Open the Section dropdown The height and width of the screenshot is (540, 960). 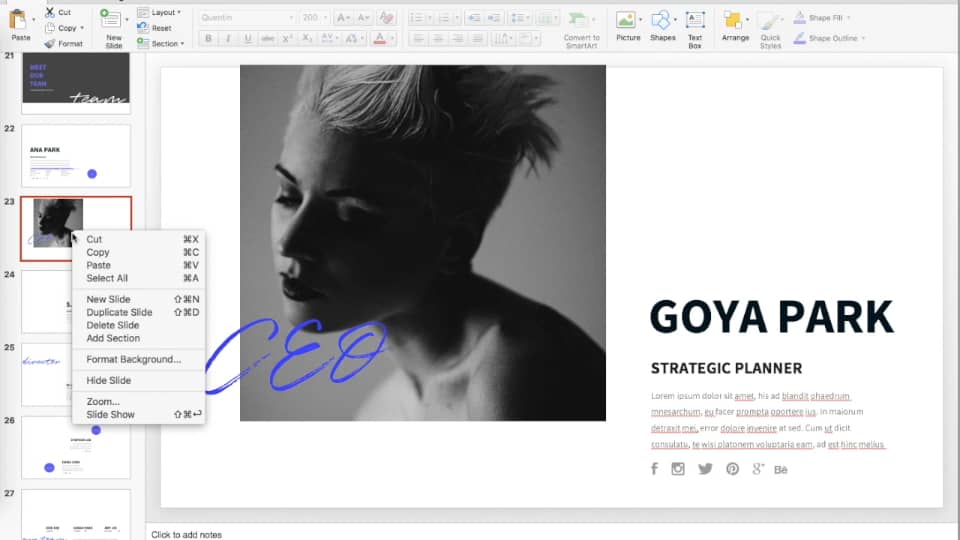(x=160, y=43)
